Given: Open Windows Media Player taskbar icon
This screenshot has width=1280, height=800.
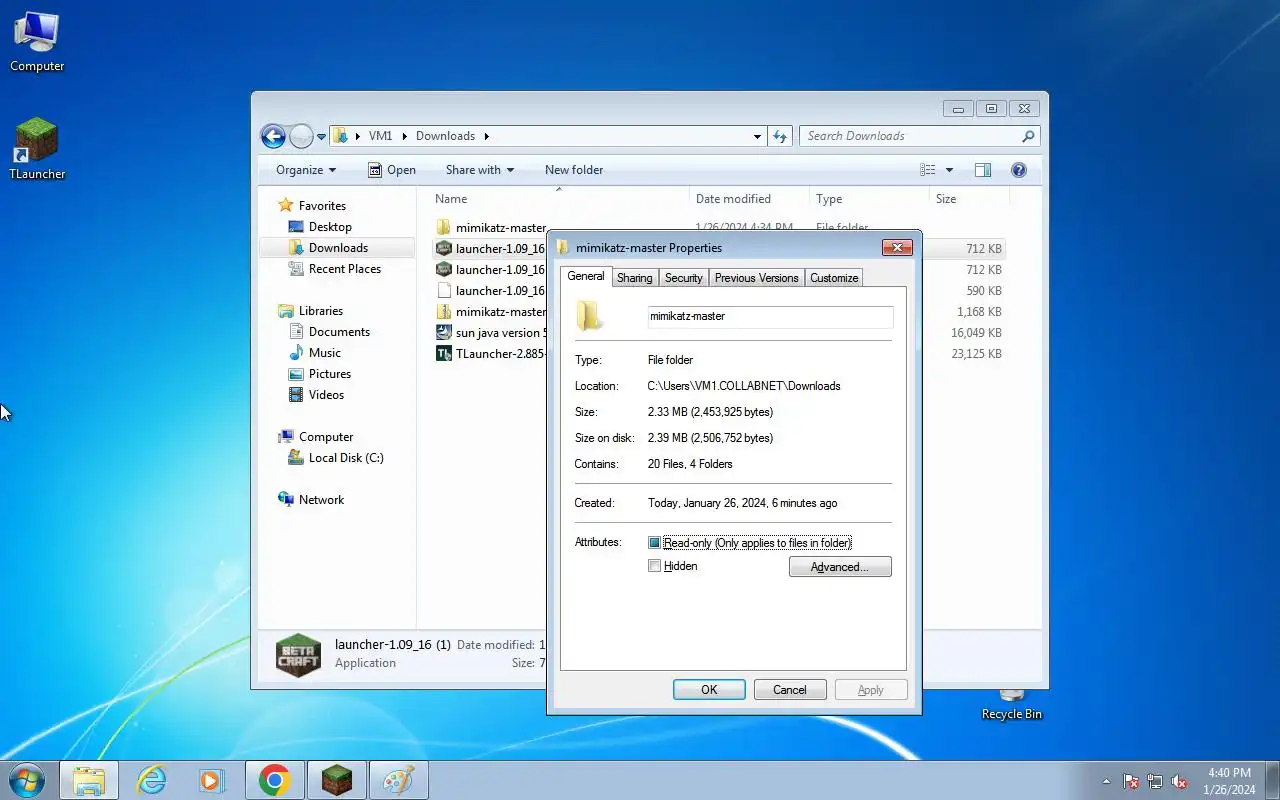Looking at the screenshot, I should [x=212, y=780].
